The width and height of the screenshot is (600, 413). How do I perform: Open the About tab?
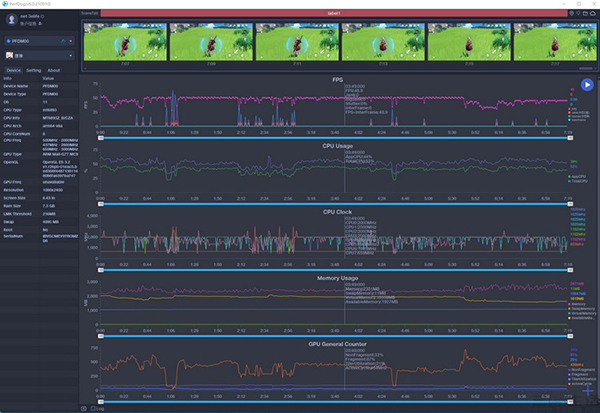[x=54, y=71]
